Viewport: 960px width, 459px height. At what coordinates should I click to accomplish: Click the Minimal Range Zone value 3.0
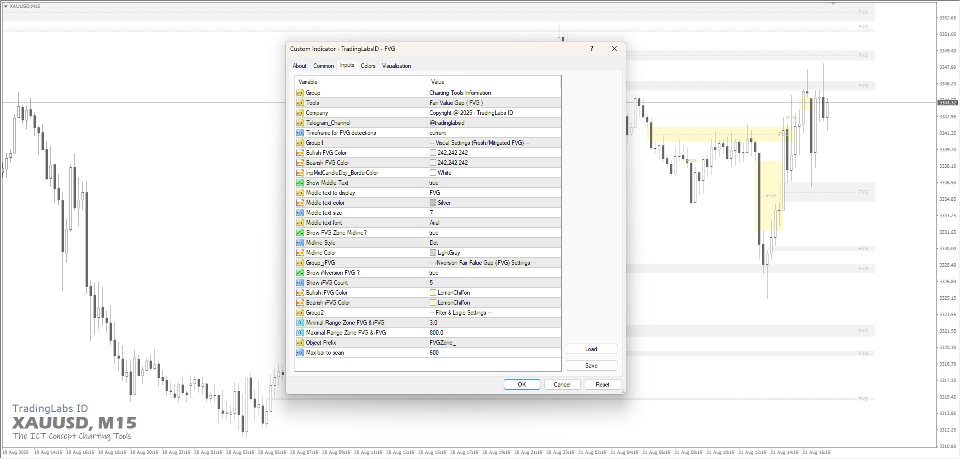pos(433,323)
